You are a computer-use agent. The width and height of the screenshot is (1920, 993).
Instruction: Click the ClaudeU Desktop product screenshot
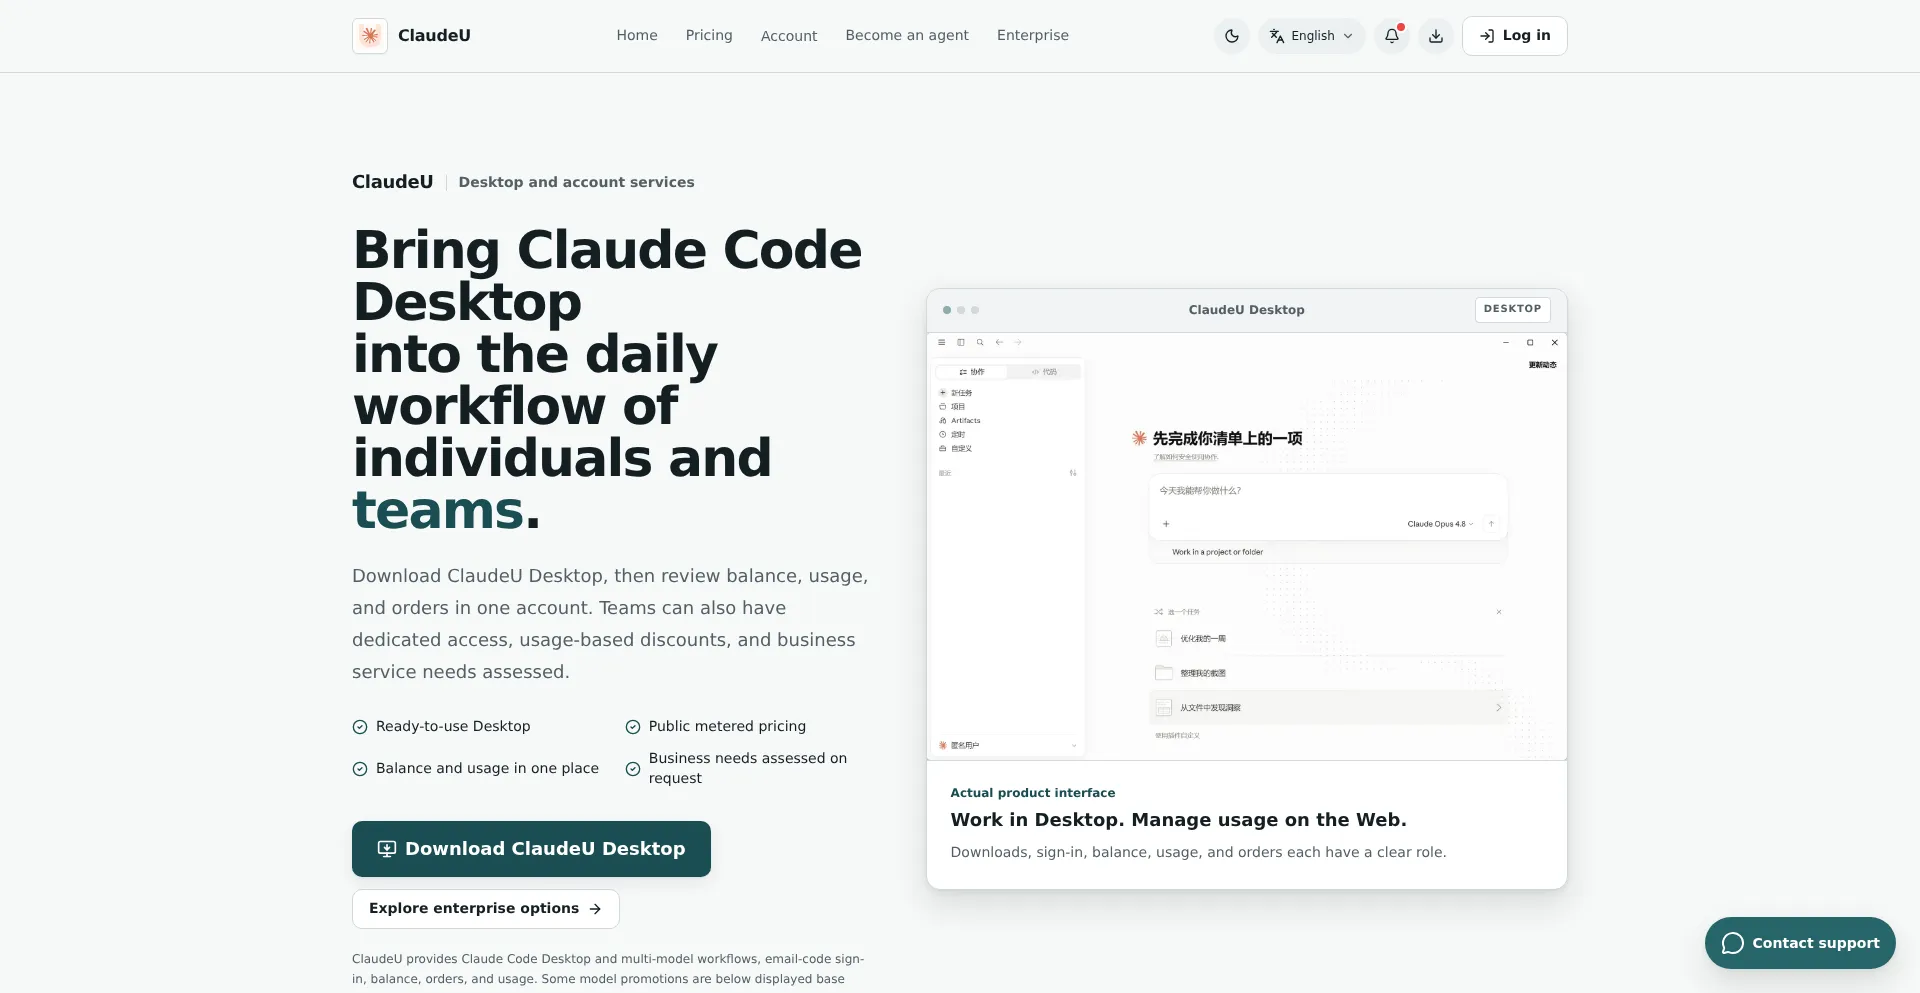(x=1247, y=546)
